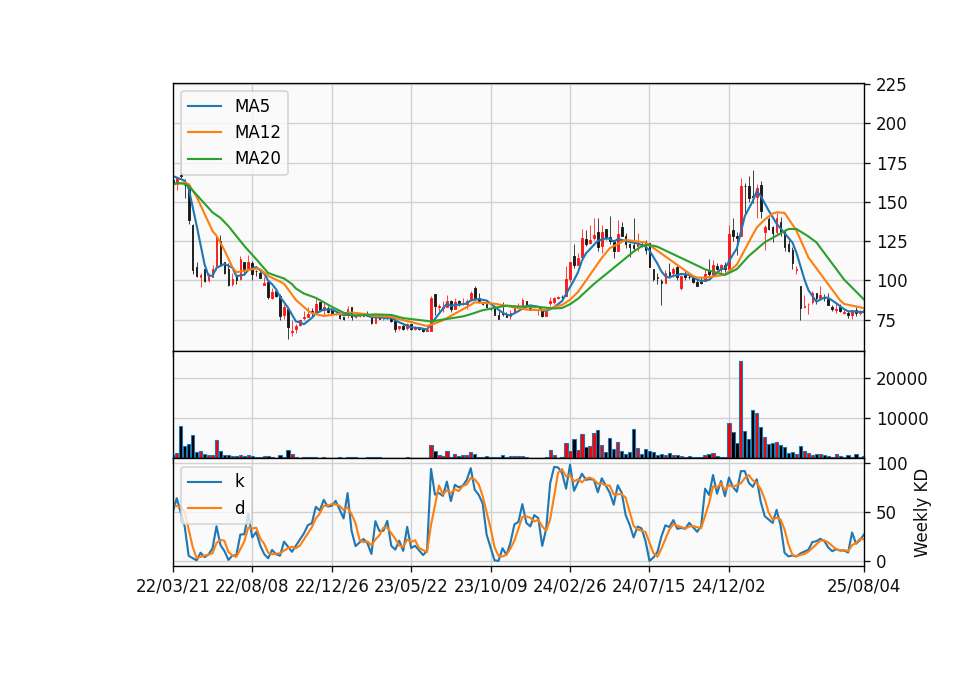Click the 20000 volume axis label
Viewport: 960px width, 690px height.
click(902, 379)
